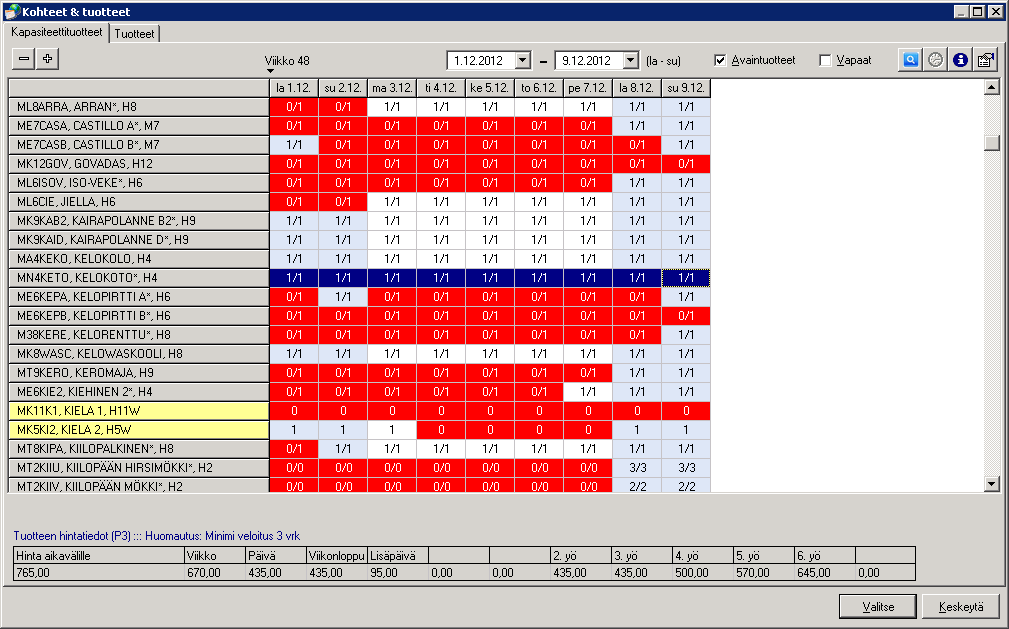Viewport: 1009px width, 629px height.
Task: Select row MT2KIIU, KIILOPÄÄN HIRSIMÖKKI*, H2
Action: [139, 468]
